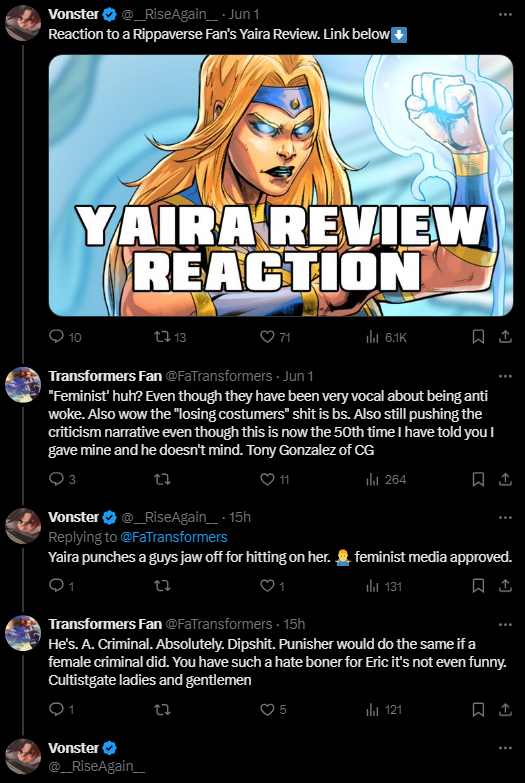Screen dimensions: 525x783
Task: Repost the 'Yaira punches a guys jaw' tweet
Action: pos(162,586)
